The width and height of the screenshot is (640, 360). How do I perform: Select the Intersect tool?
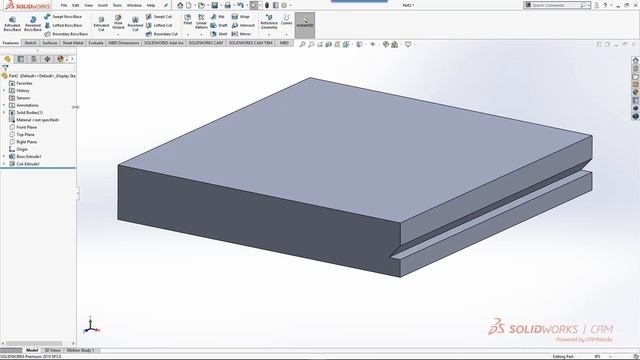click(243, 25)
